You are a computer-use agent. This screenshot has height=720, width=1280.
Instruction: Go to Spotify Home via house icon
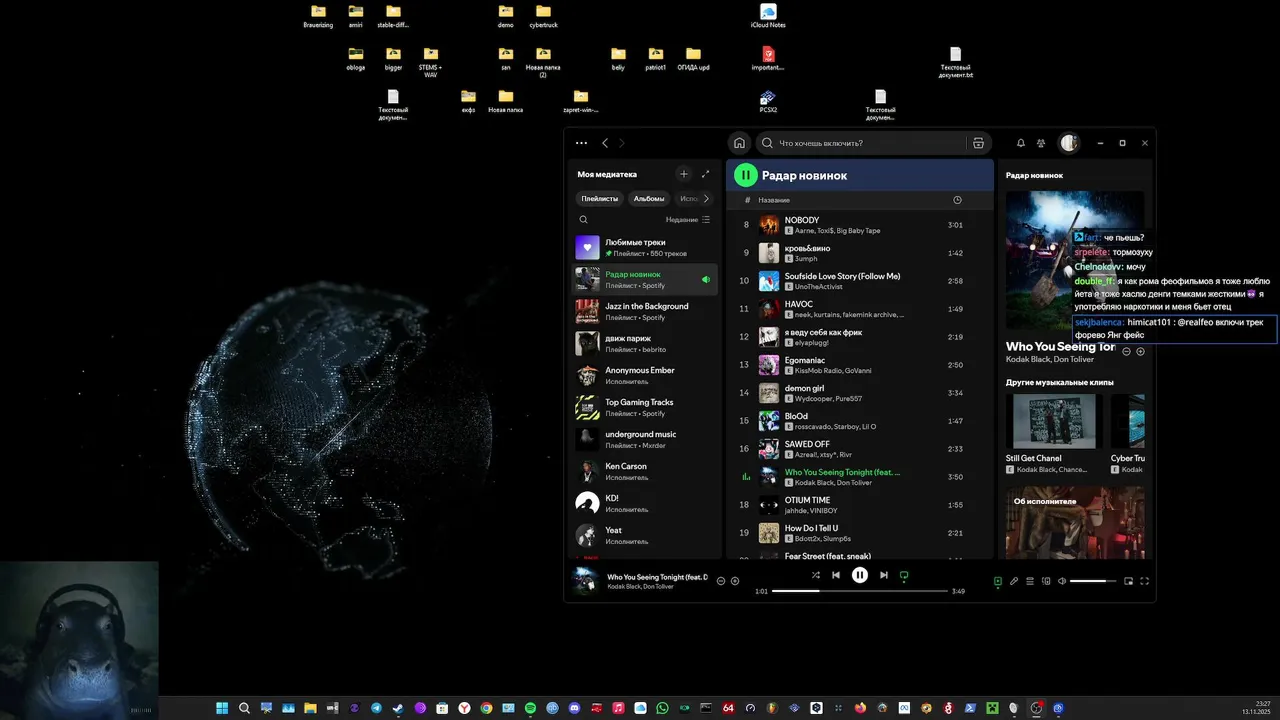739,143
